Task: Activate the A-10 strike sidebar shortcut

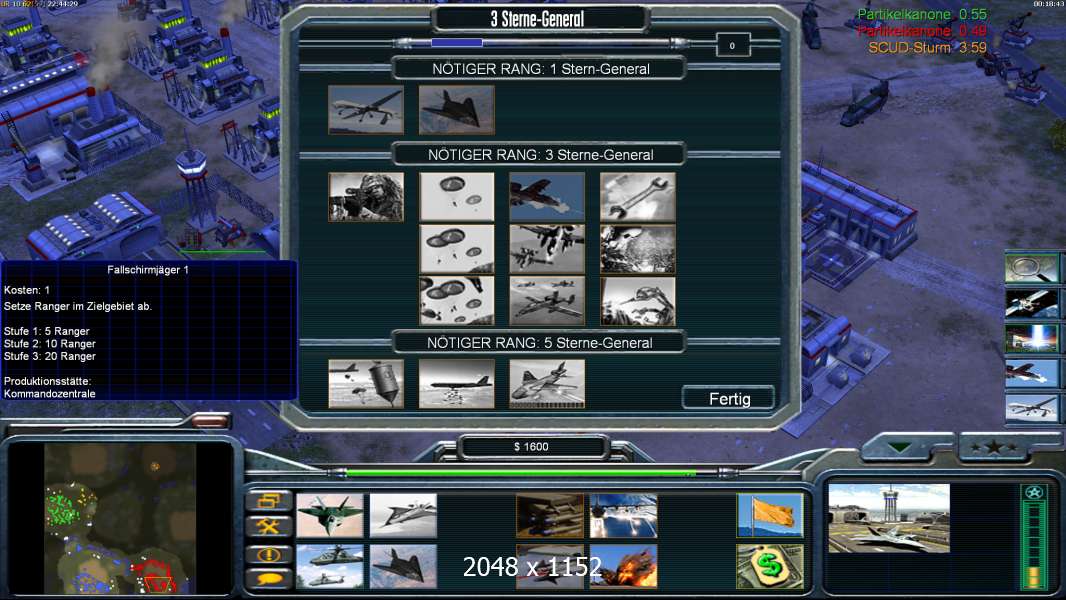Action: coord(1031,374)
